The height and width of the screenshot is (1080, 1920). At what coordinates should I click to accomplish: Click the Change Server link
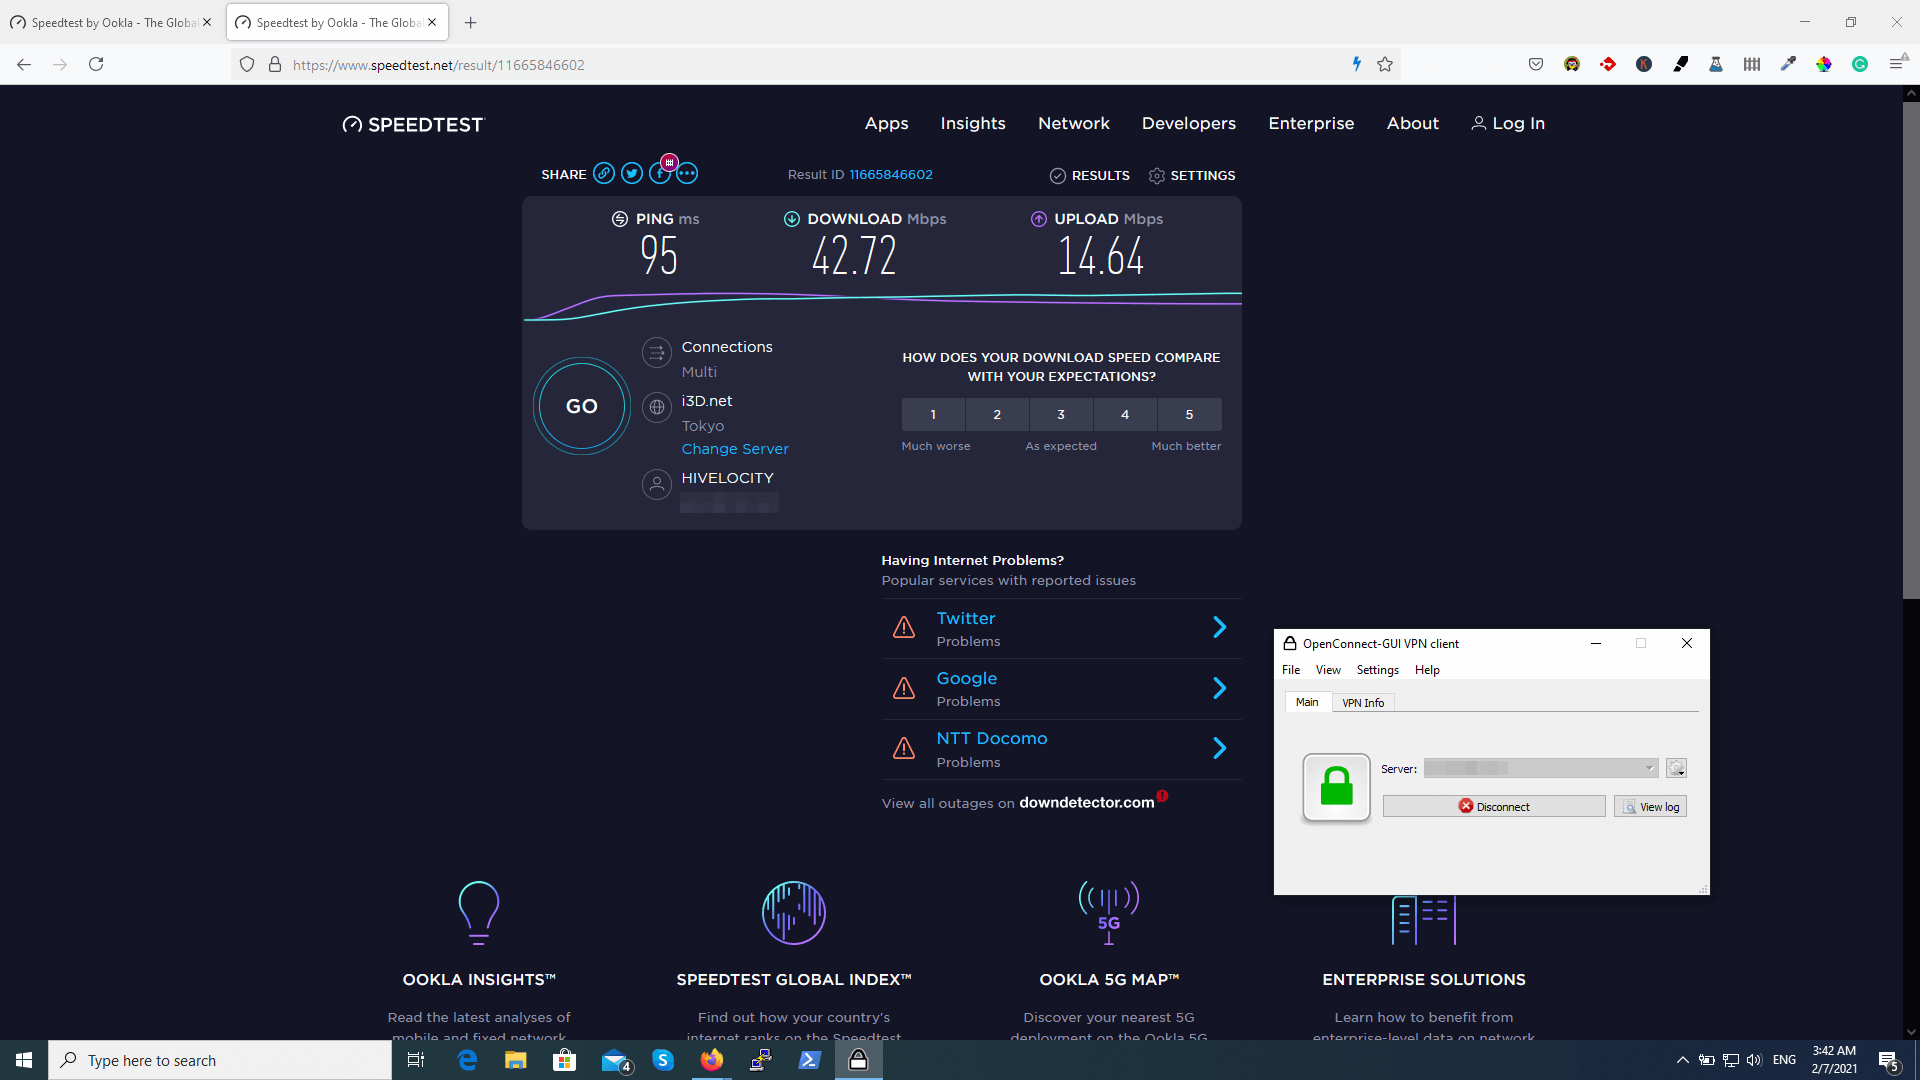(x=735, y=449)
